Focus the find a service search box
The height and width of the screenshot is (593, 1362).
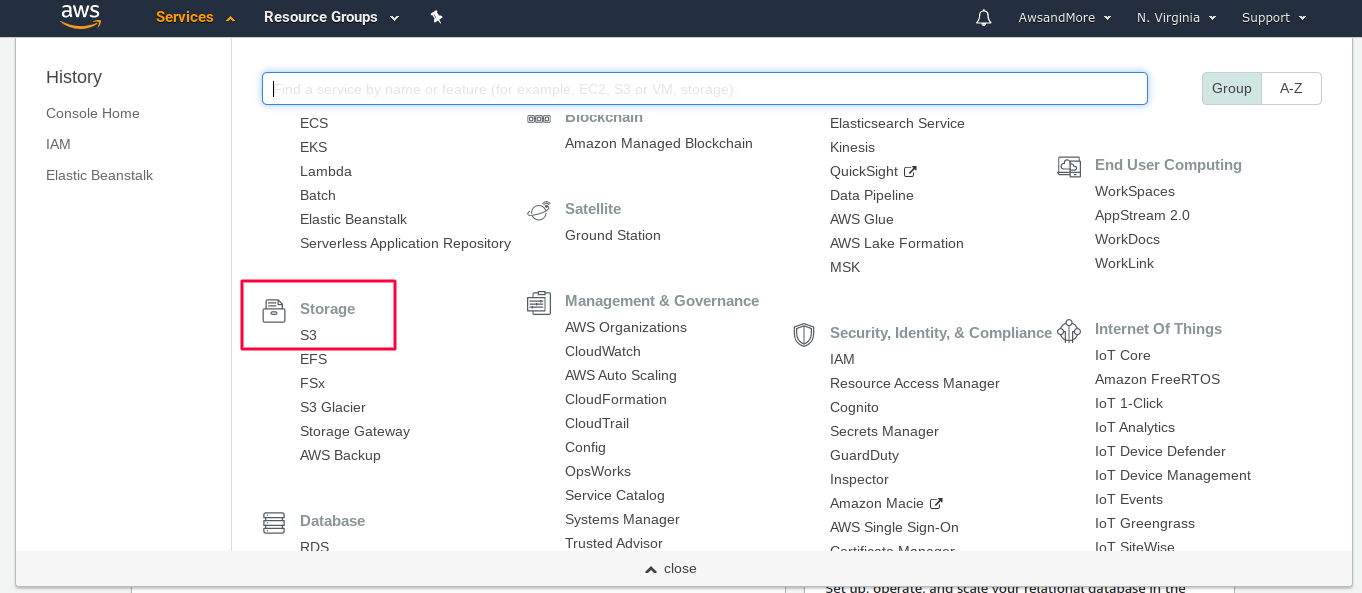coord(705,89)
